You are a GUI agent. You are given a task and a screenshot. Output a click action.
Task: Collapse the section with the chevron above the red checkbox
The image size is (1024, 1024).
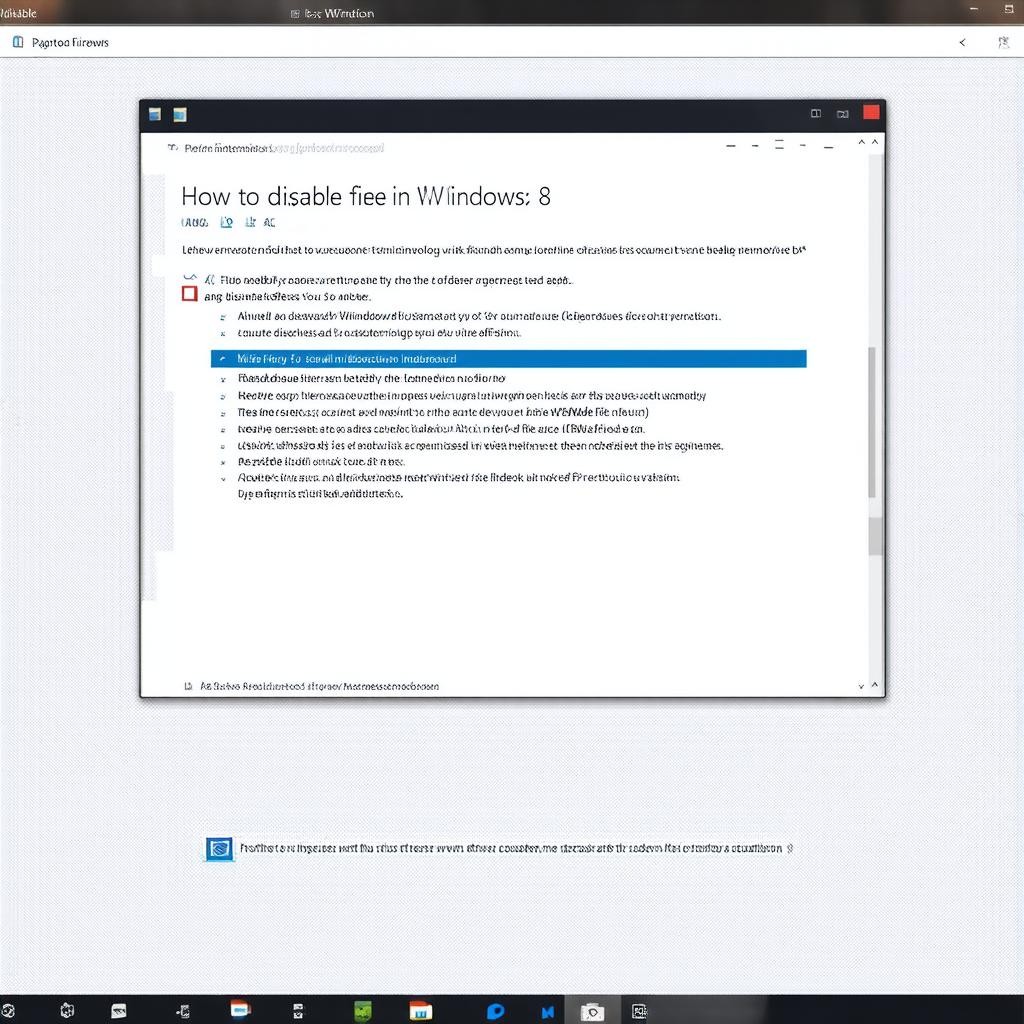[190, 277]
